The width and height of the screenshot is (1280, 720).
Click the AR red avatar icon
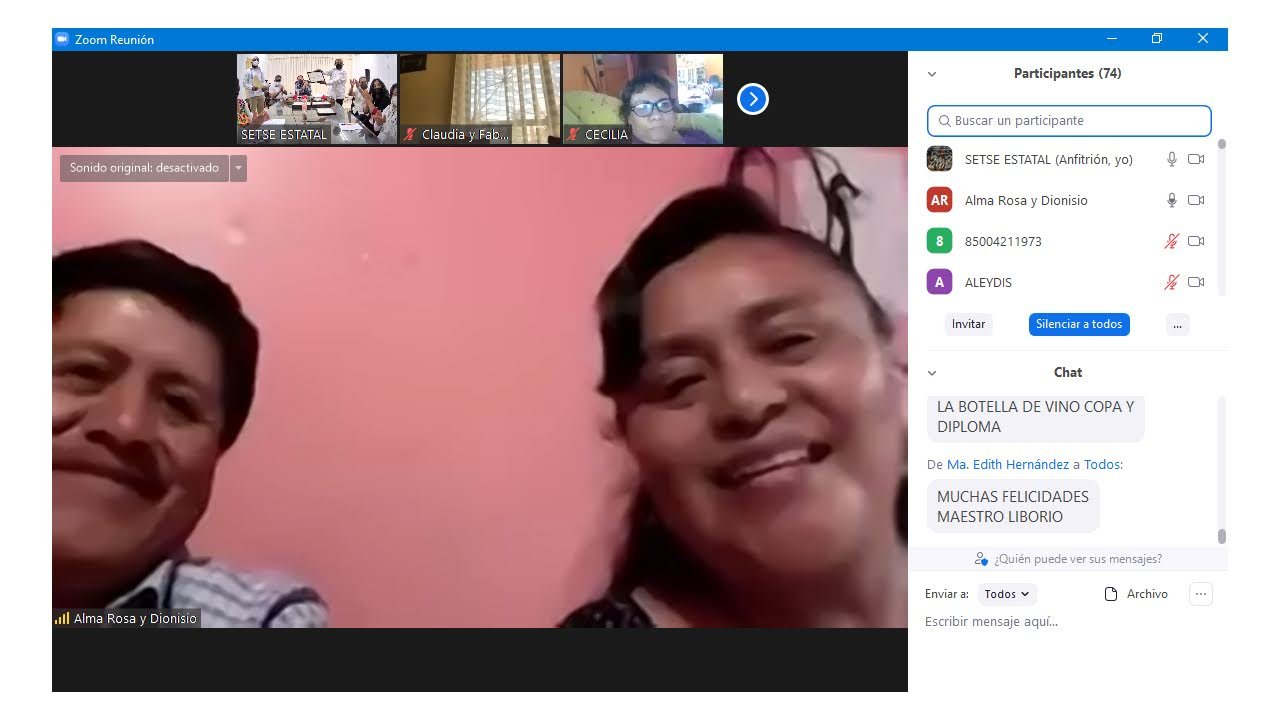(939, 200)
